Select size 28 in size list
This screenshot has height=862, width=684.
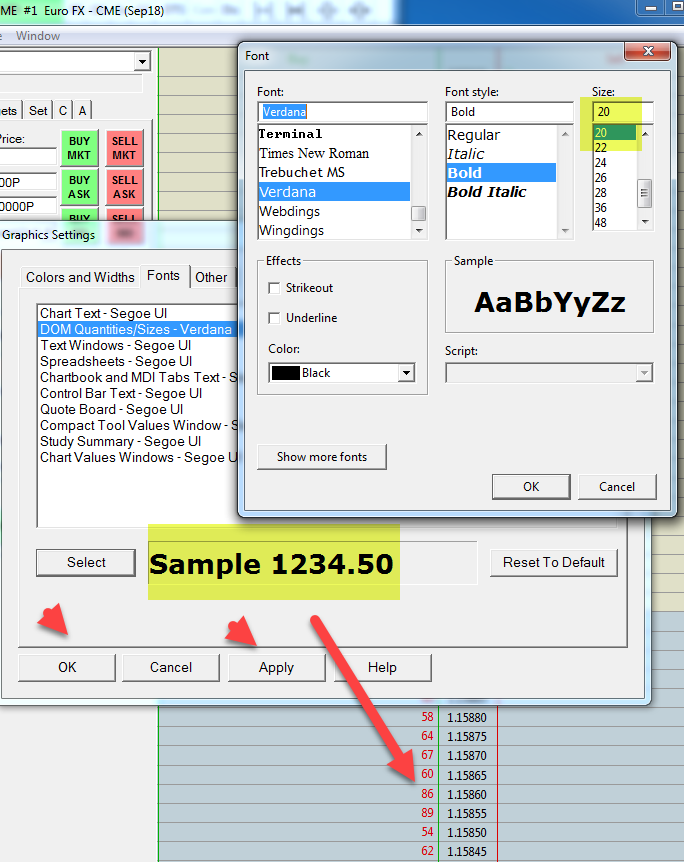[614, 193]
